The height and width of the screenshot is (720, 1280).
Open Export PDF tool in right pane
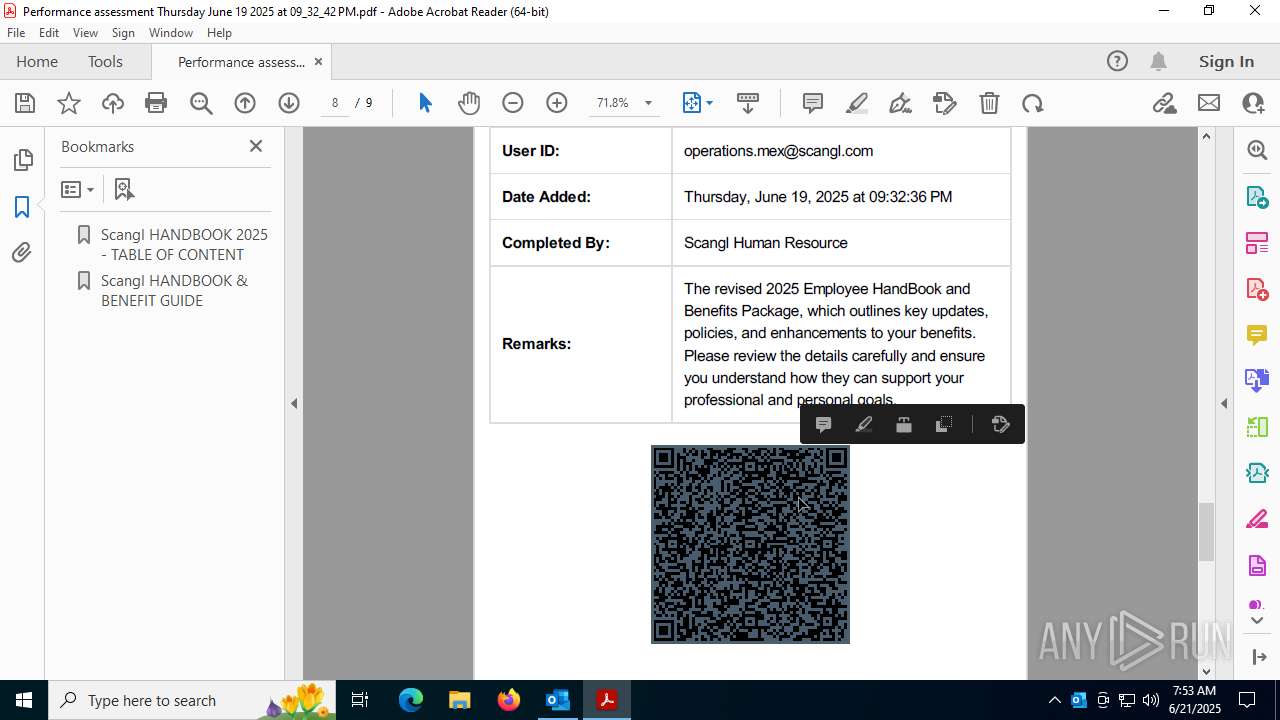1257,196
